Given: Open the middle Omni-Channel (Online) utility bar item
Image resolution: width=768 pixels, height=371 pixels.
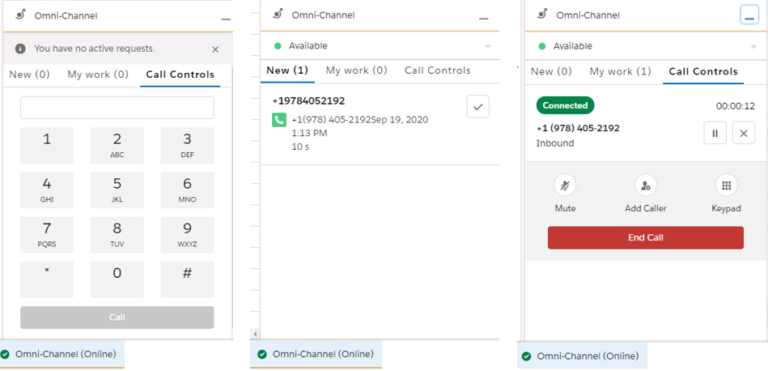Looking at the screenshot, I should 316,354.
